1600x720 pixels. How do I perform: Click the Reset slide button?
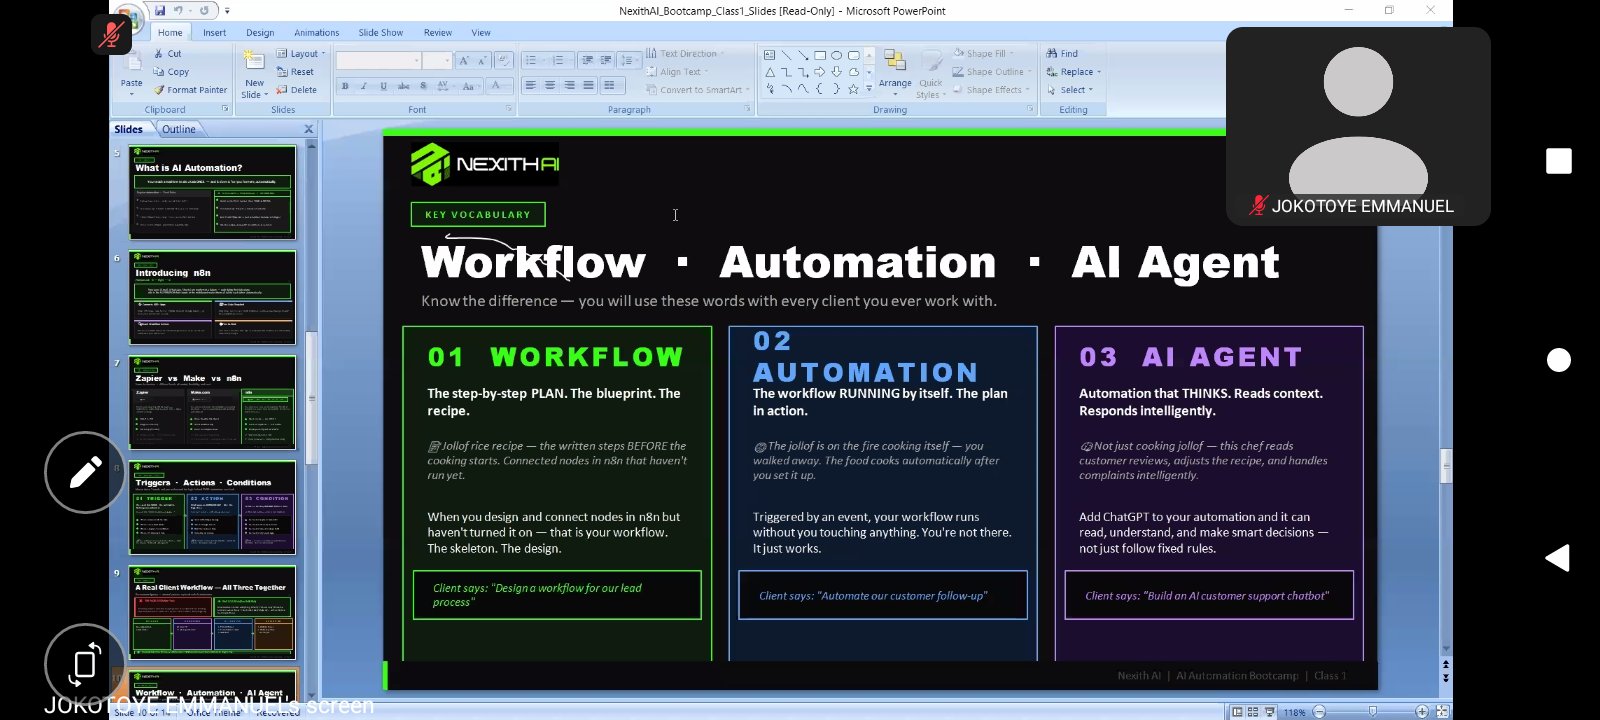coord(295,72)
